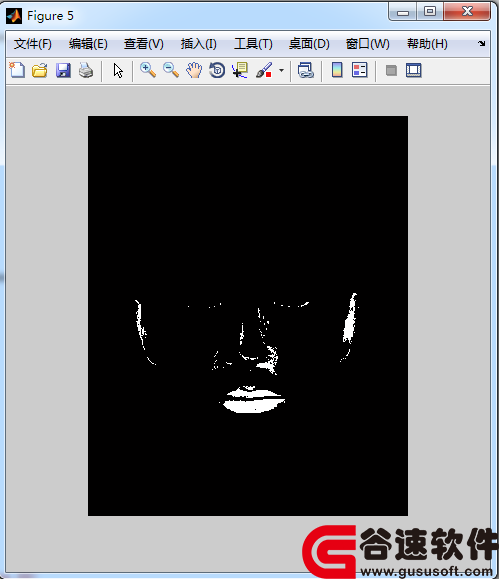Image resolution: width=499 pixels, height=579 pixels.
Task: Toggle the Data Cursor tool
Action: click(240, 70)
